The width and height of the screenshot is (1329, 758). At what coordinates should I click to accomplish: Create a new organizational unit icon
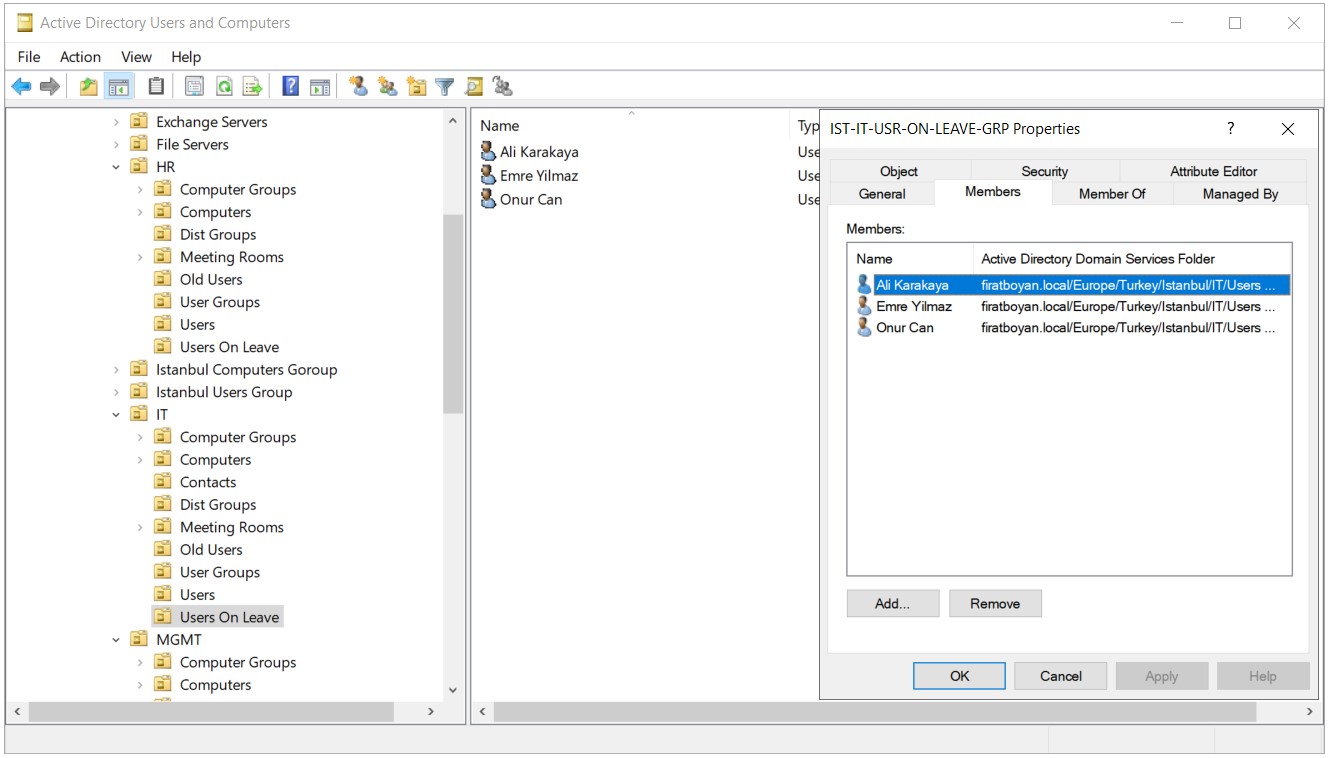[x=416, y=87]
